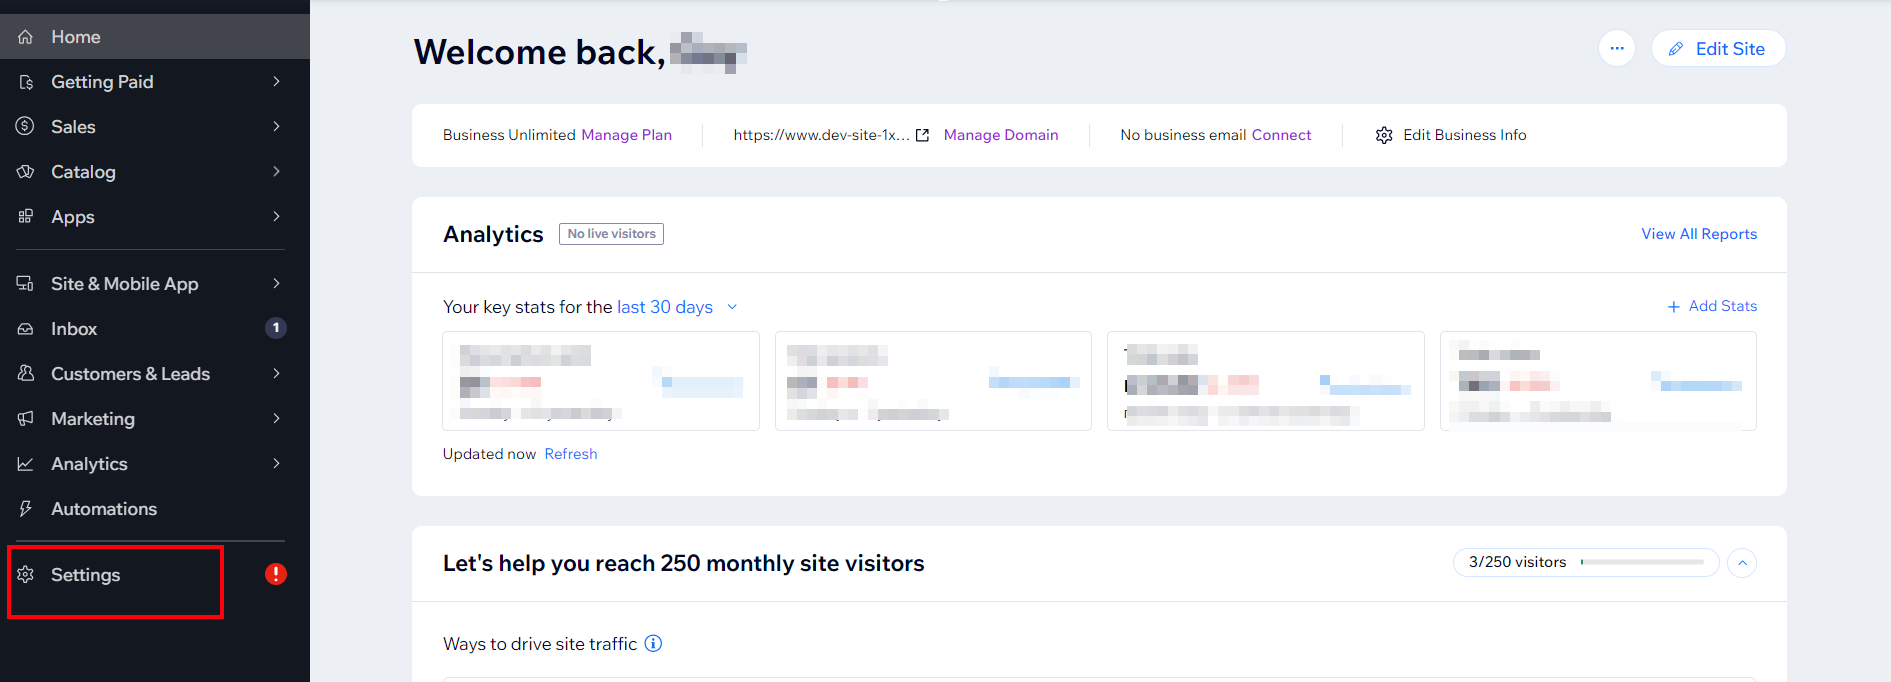The image size is (1891, 682).
Task: Click the Marketing megaphone icon
Action: [x=26, y=419]
